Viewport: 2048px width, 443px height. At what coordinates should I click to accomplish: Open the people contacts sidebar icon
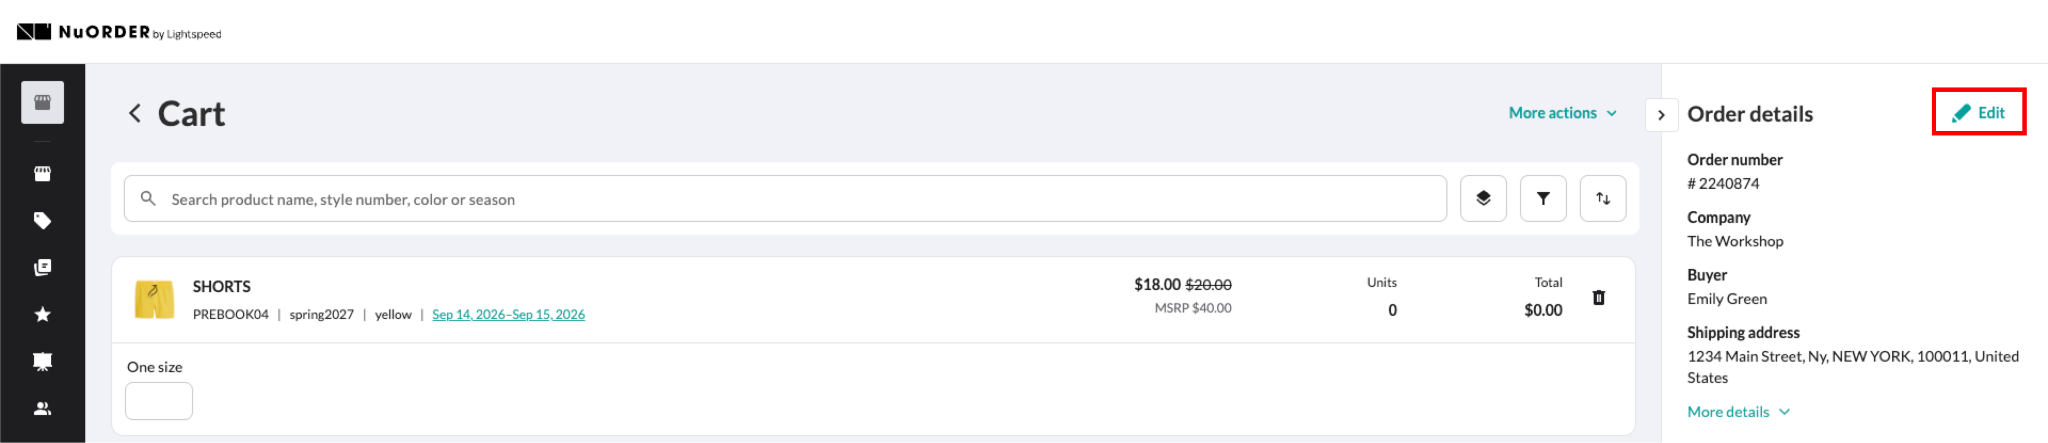42,408
